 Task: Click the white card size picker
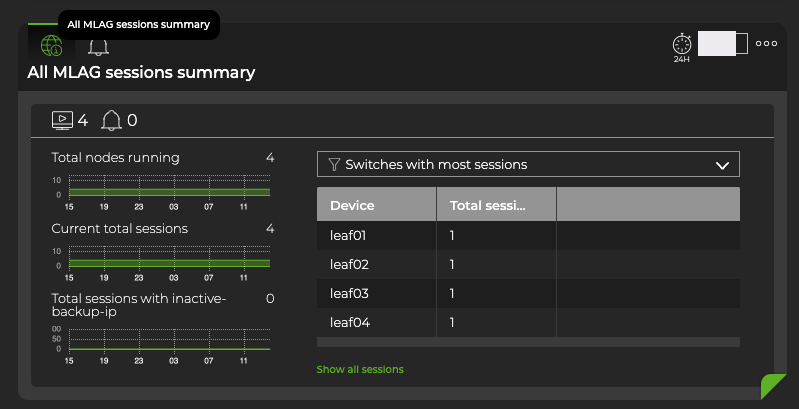(x=722, y=43)
